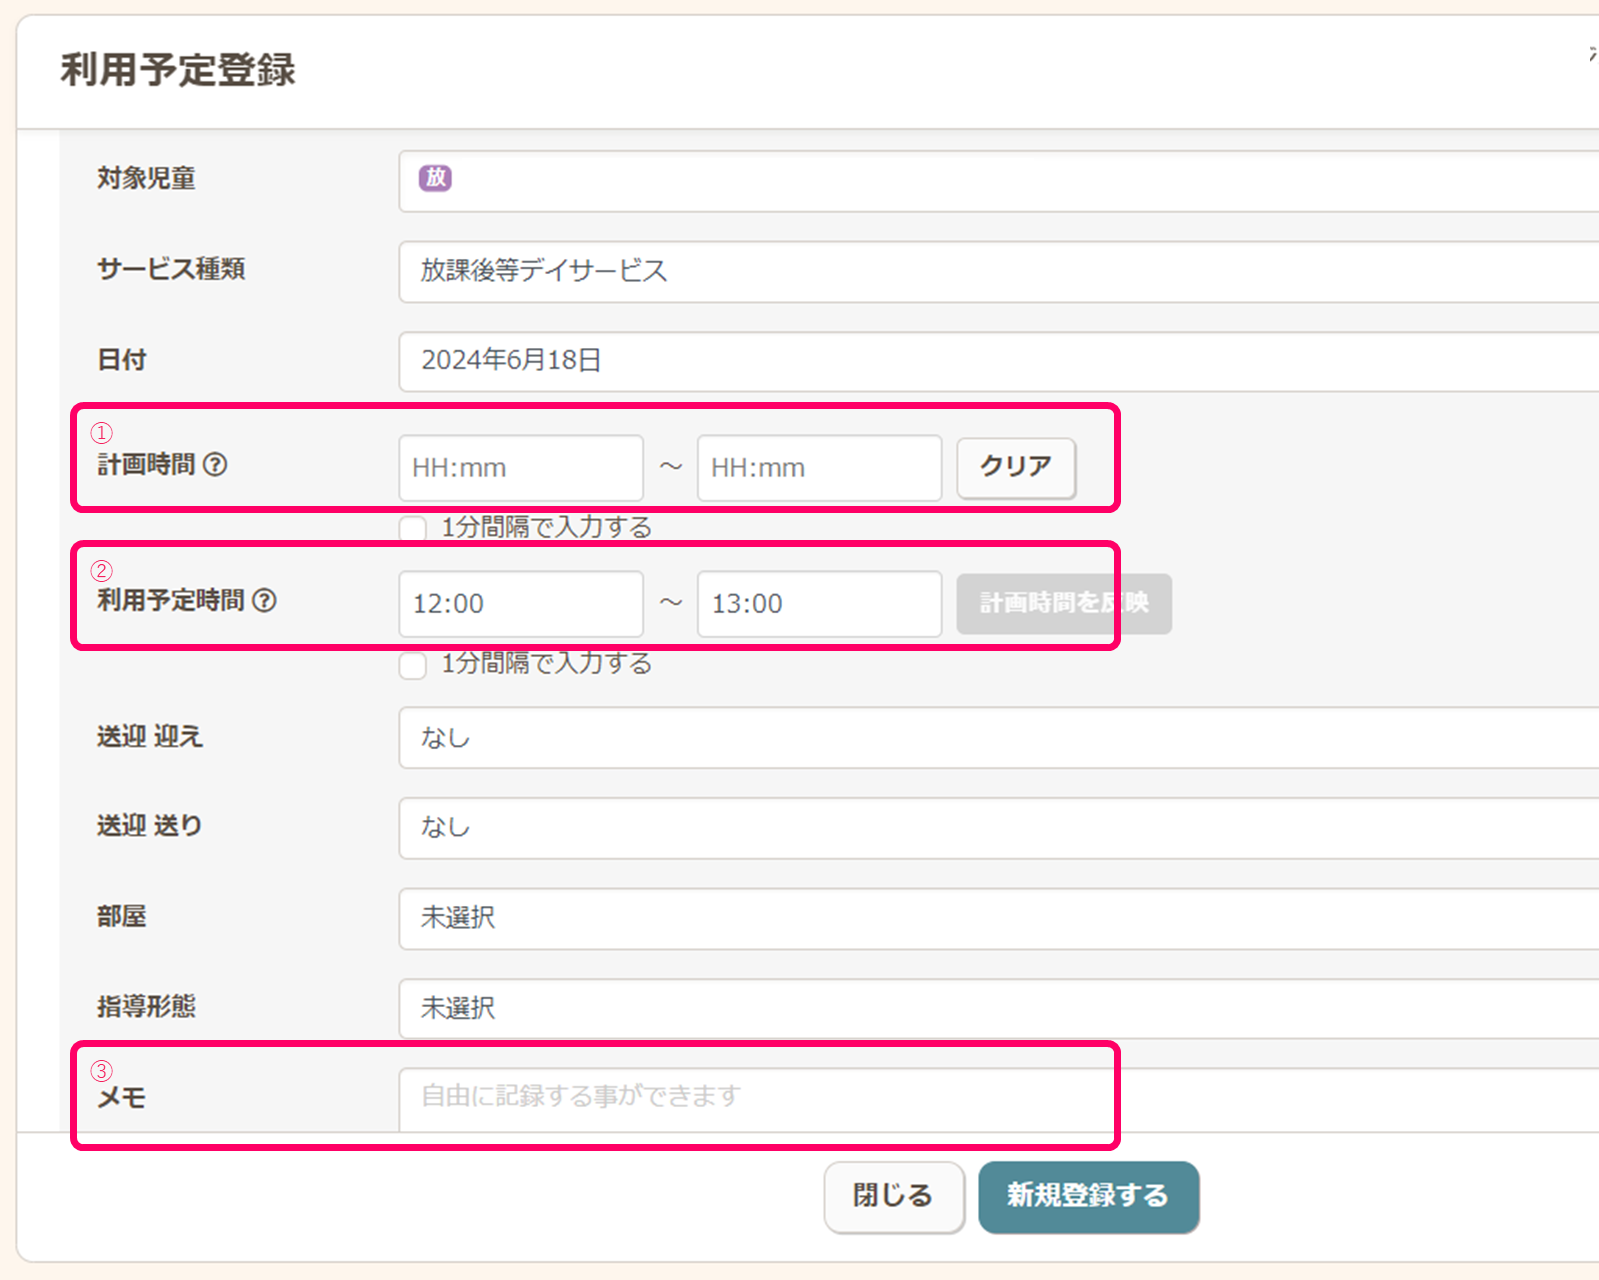This screenshot has width=1599, height=1280.
Task: Click the help icon beside 利用予定時間
Action: point(264,600)
